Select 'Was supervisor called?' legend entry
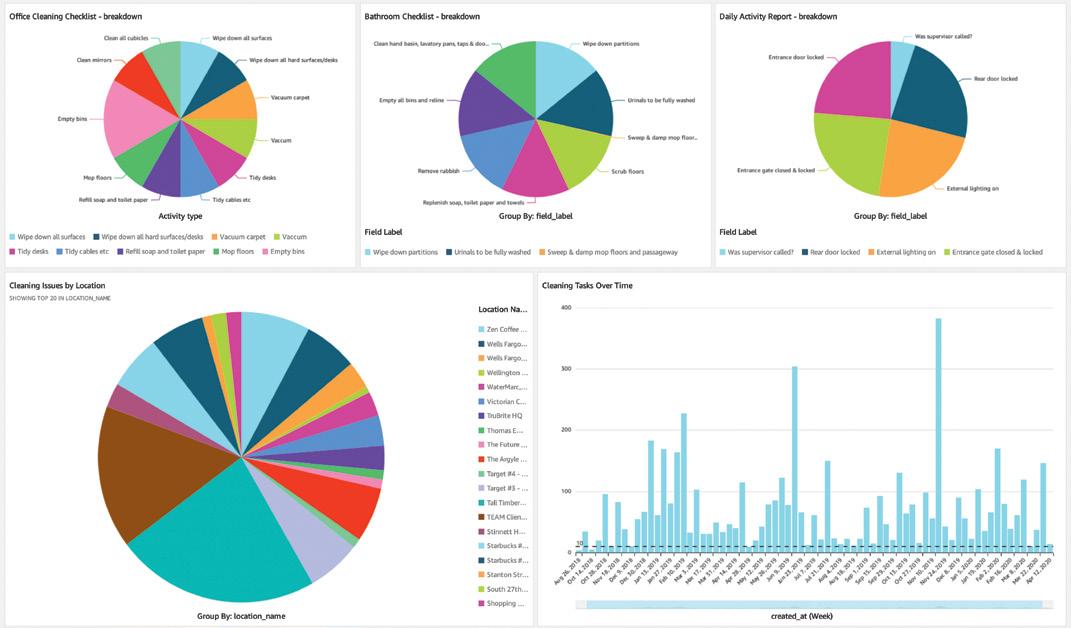Viewport: 1071px width, 628px height. coord(757,252)
